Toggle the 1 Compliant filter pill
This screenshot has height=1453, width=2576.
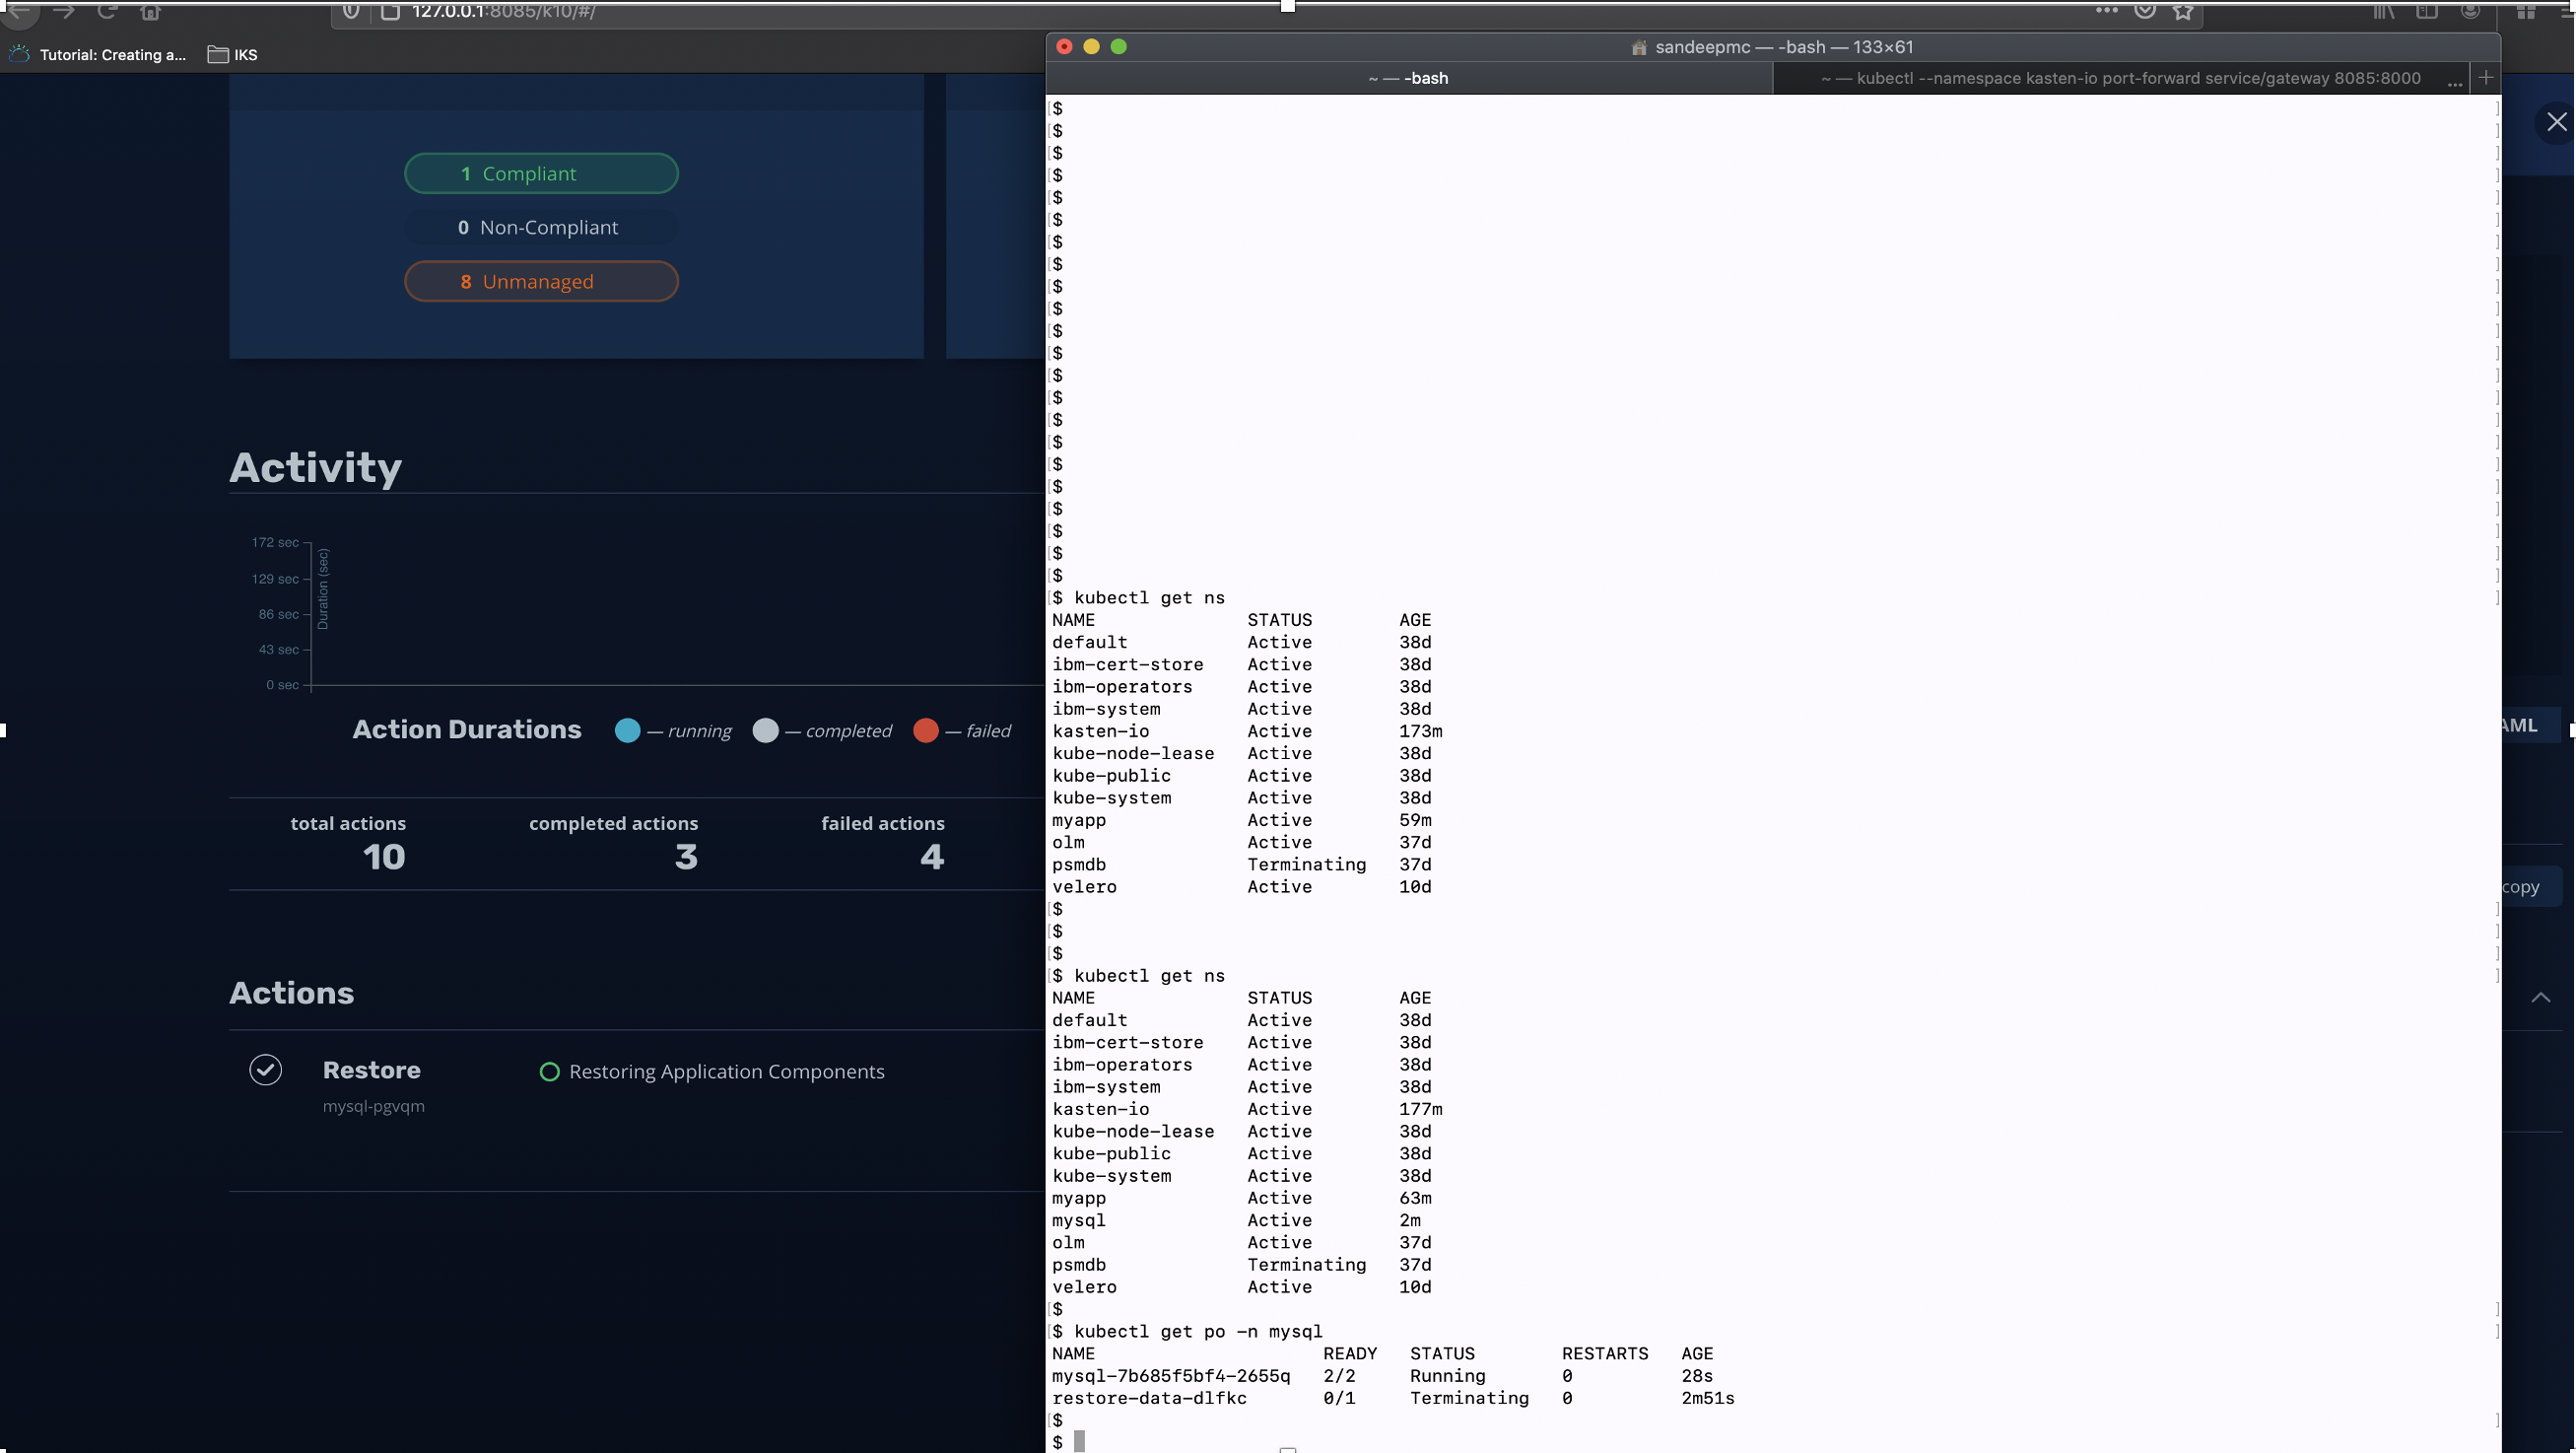[x=541, y=174]
